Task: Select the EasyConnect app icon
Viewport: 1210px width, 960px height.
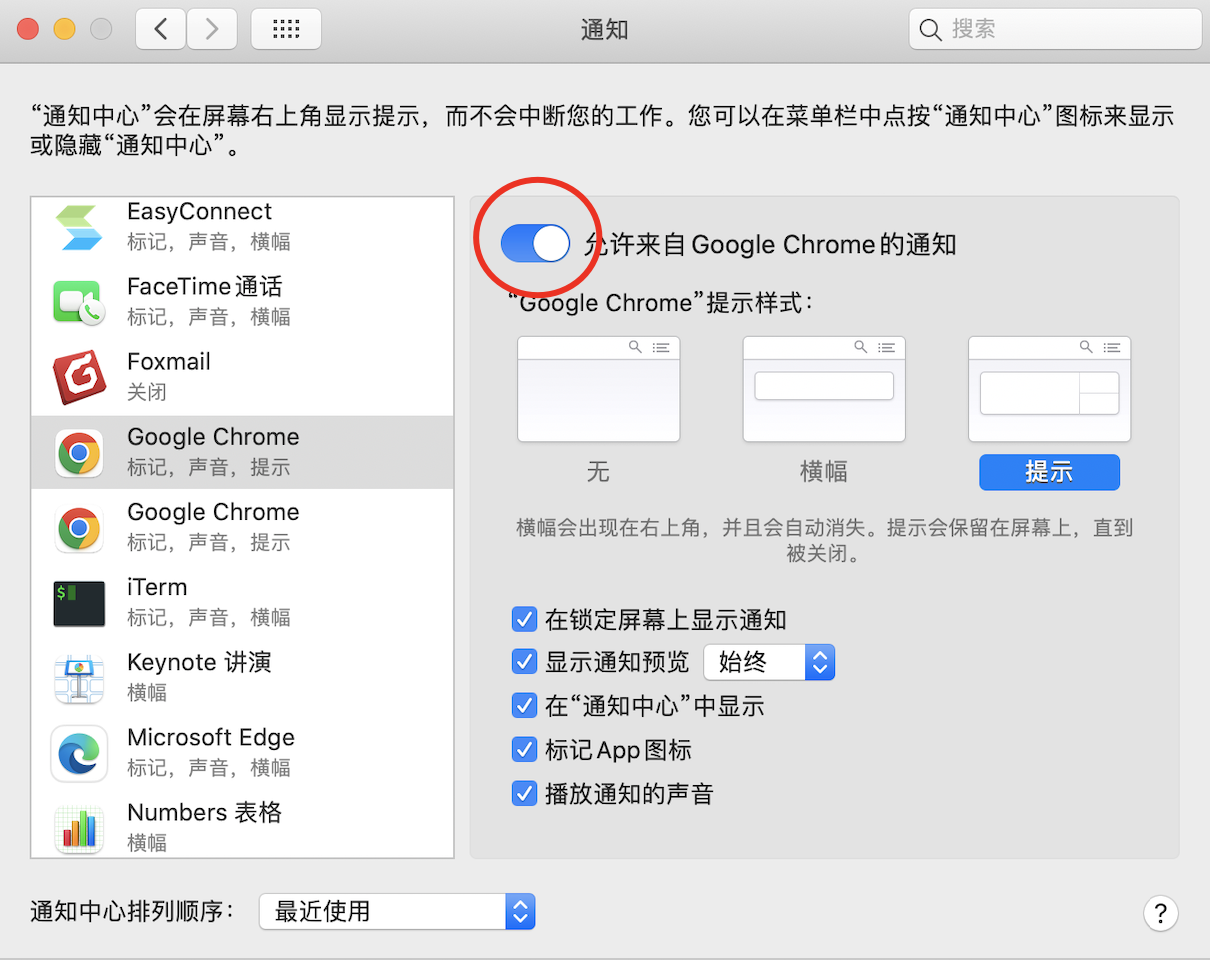Action: point(79,227)
